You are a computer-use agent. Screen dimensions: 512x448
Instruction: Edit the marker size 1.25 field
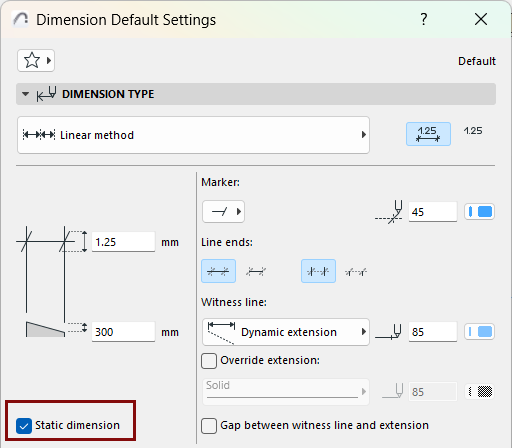pyautogui.click(x=123, y=242)
